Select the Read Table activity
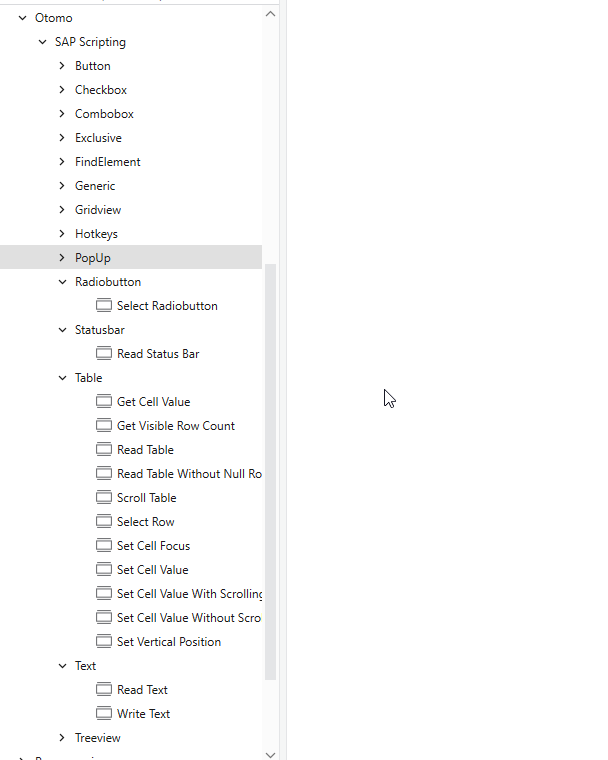The height and width of the screenshot is (760, 608). click(x=145, y=450)
